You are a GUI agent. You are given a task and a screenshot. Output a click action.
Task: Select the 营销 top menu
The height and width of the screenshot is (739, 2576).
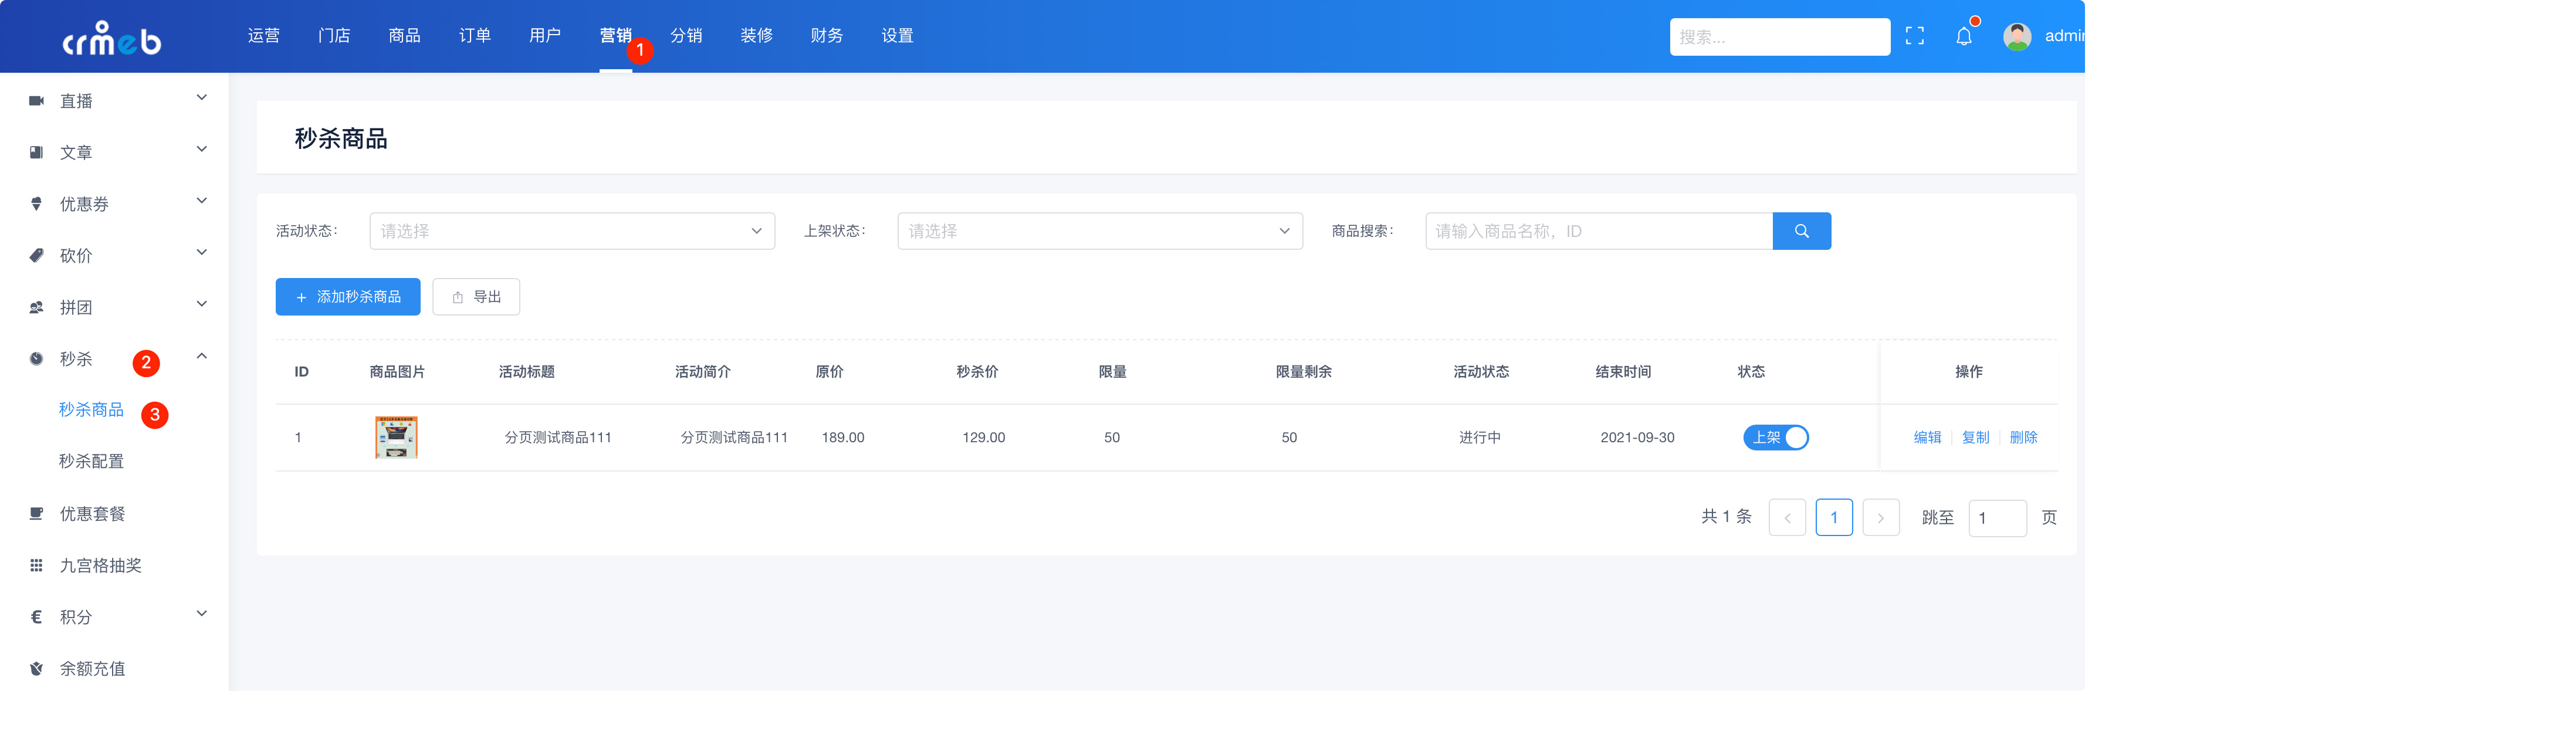pyautogui.click(x=615, y=36)
